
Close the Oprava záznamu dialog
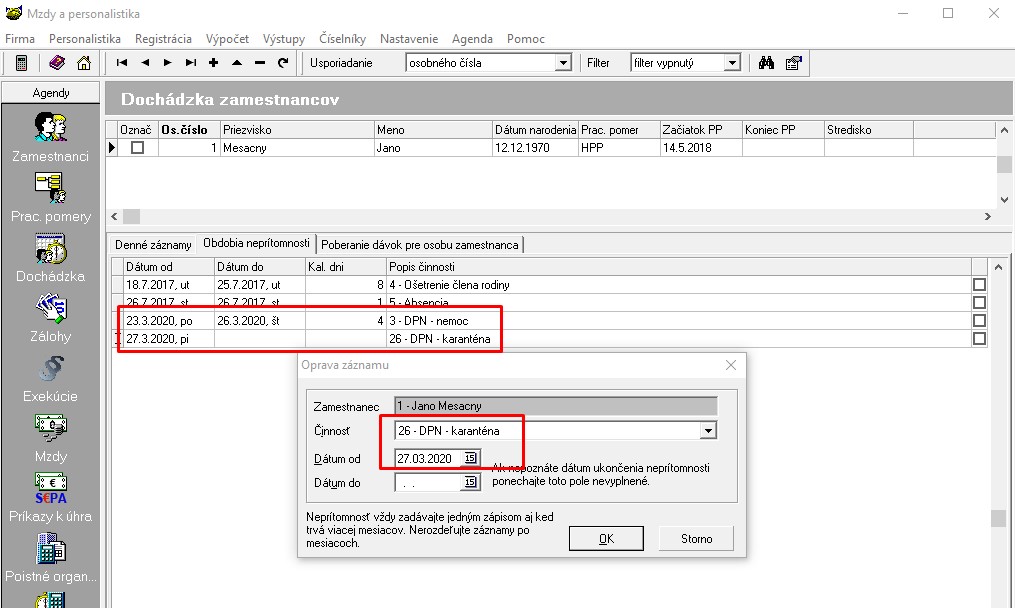click(731, 365)
